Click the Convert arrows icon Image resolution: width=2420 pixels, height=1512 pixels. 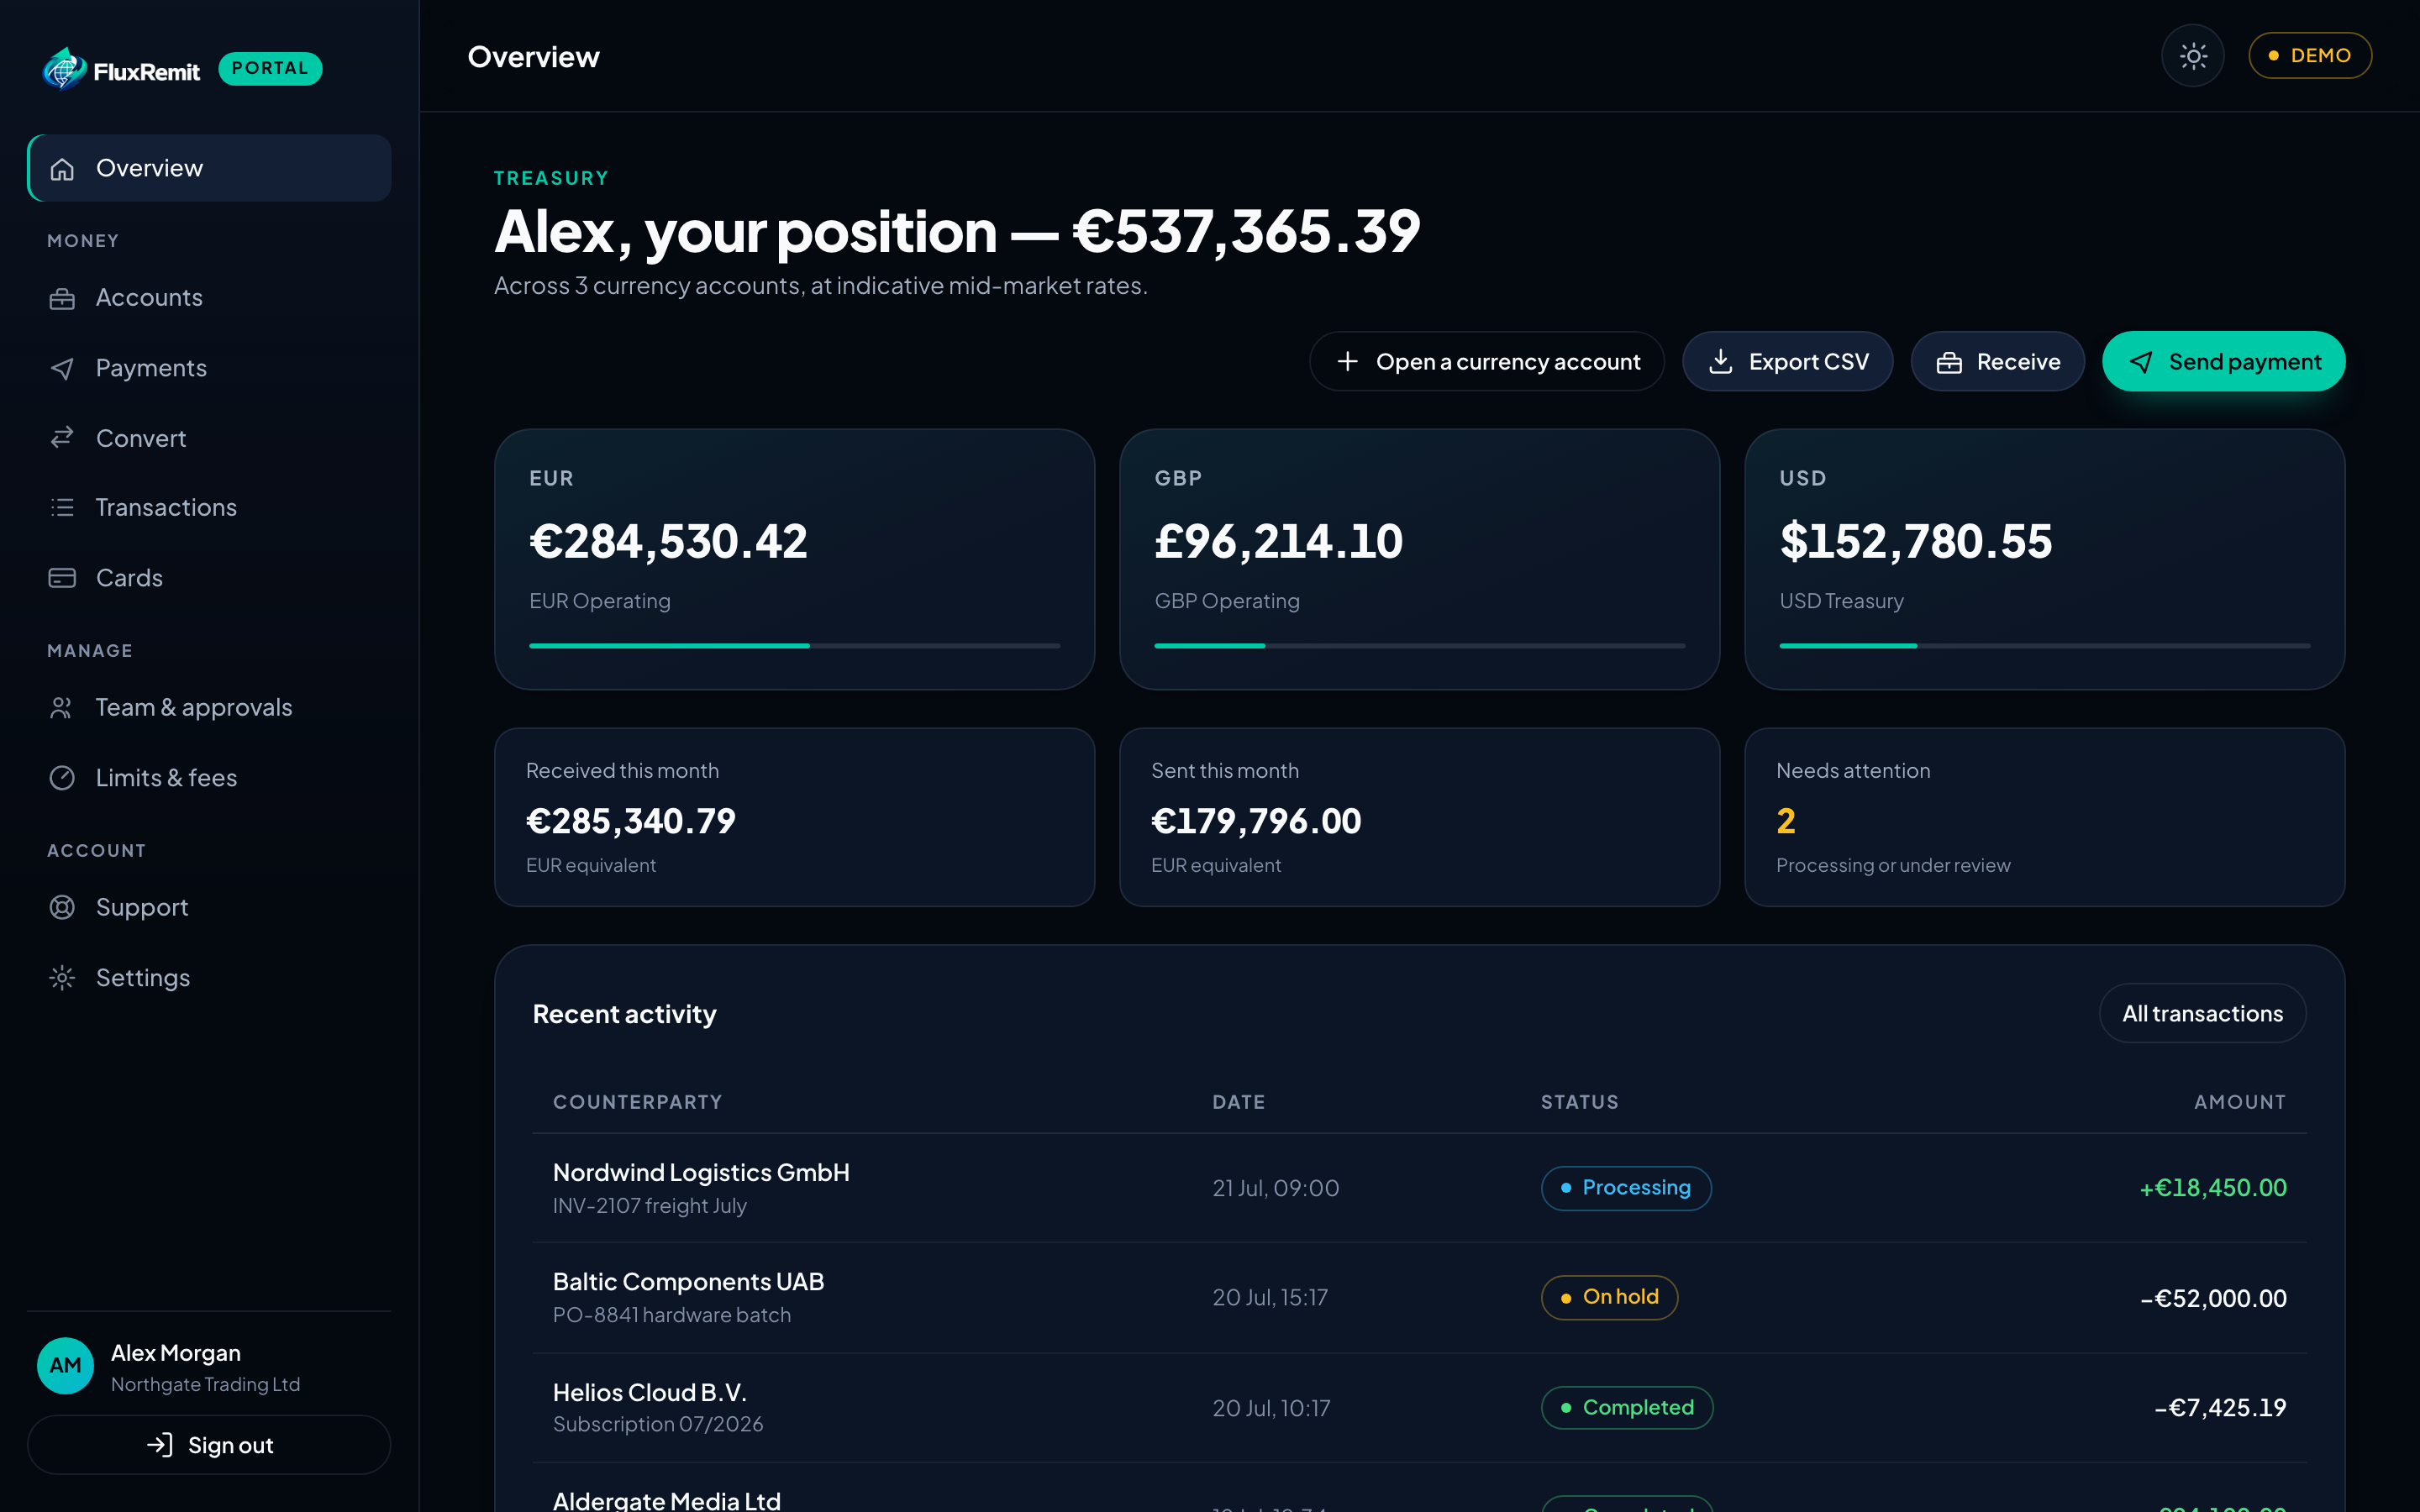(x=62, y=438)
